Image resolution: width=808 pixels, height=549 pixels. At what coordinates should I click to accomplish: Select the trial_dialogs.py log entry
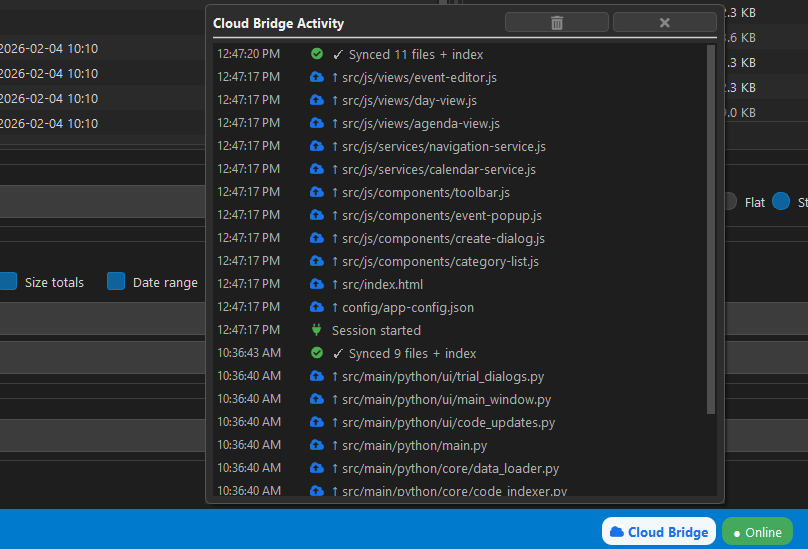pyautogui.click(x=460, y=376)
